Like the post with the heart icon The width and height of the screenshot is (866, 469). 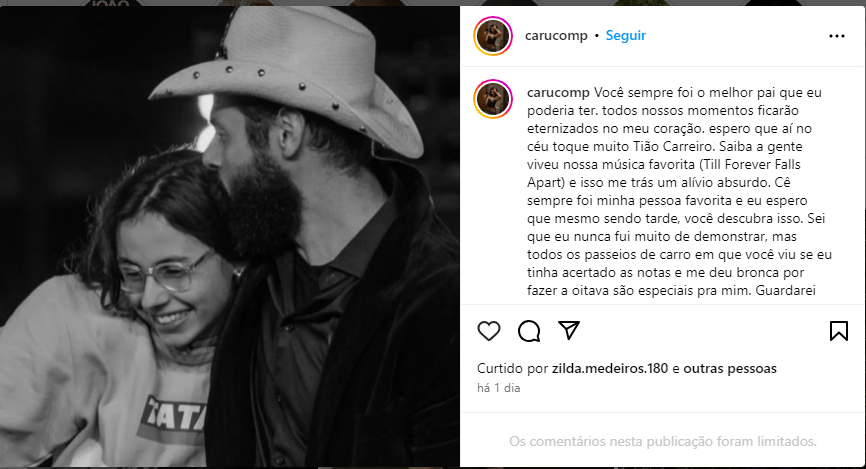(x=489, y=331)
